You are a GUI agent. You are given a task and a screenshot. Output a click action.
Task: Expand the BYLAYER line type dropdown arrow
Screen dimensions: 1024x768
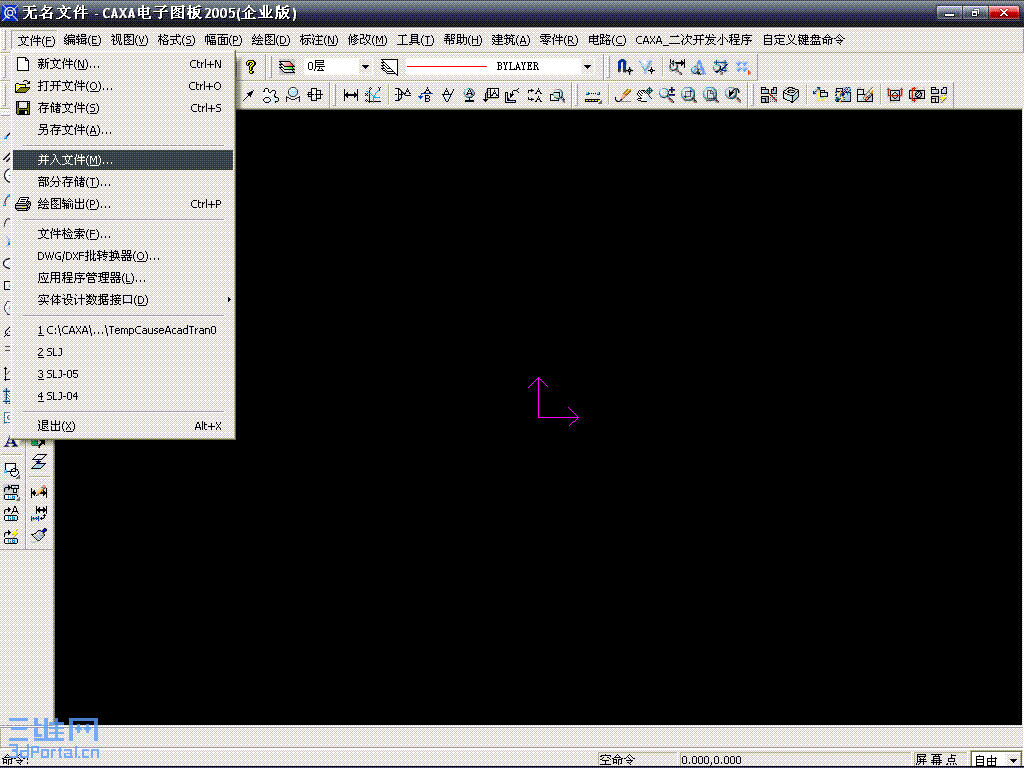[587, 67]
